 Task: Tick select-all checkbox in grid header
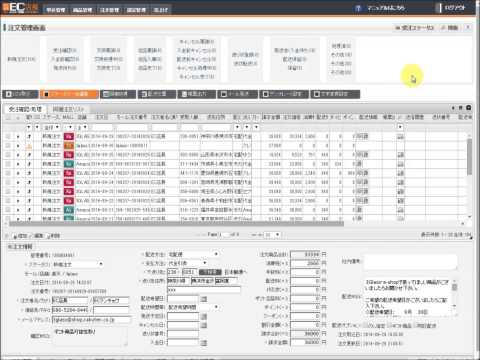(x=8, y=117)
